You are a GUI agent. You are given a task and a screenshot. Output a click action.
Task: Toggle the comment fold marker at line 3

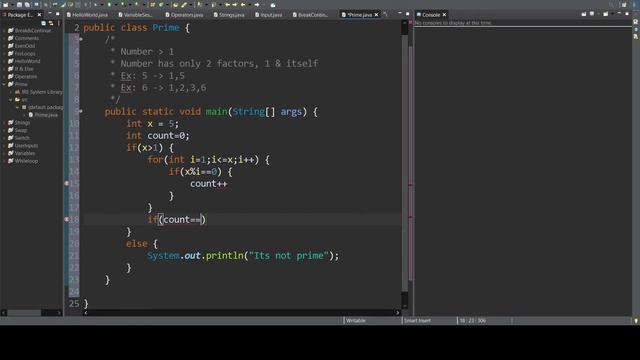point(81,39)
